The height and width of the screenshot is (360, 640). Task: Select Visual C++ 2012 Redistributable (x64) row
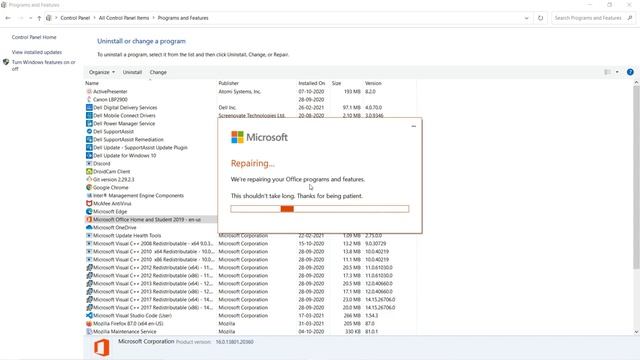point(250,267)
